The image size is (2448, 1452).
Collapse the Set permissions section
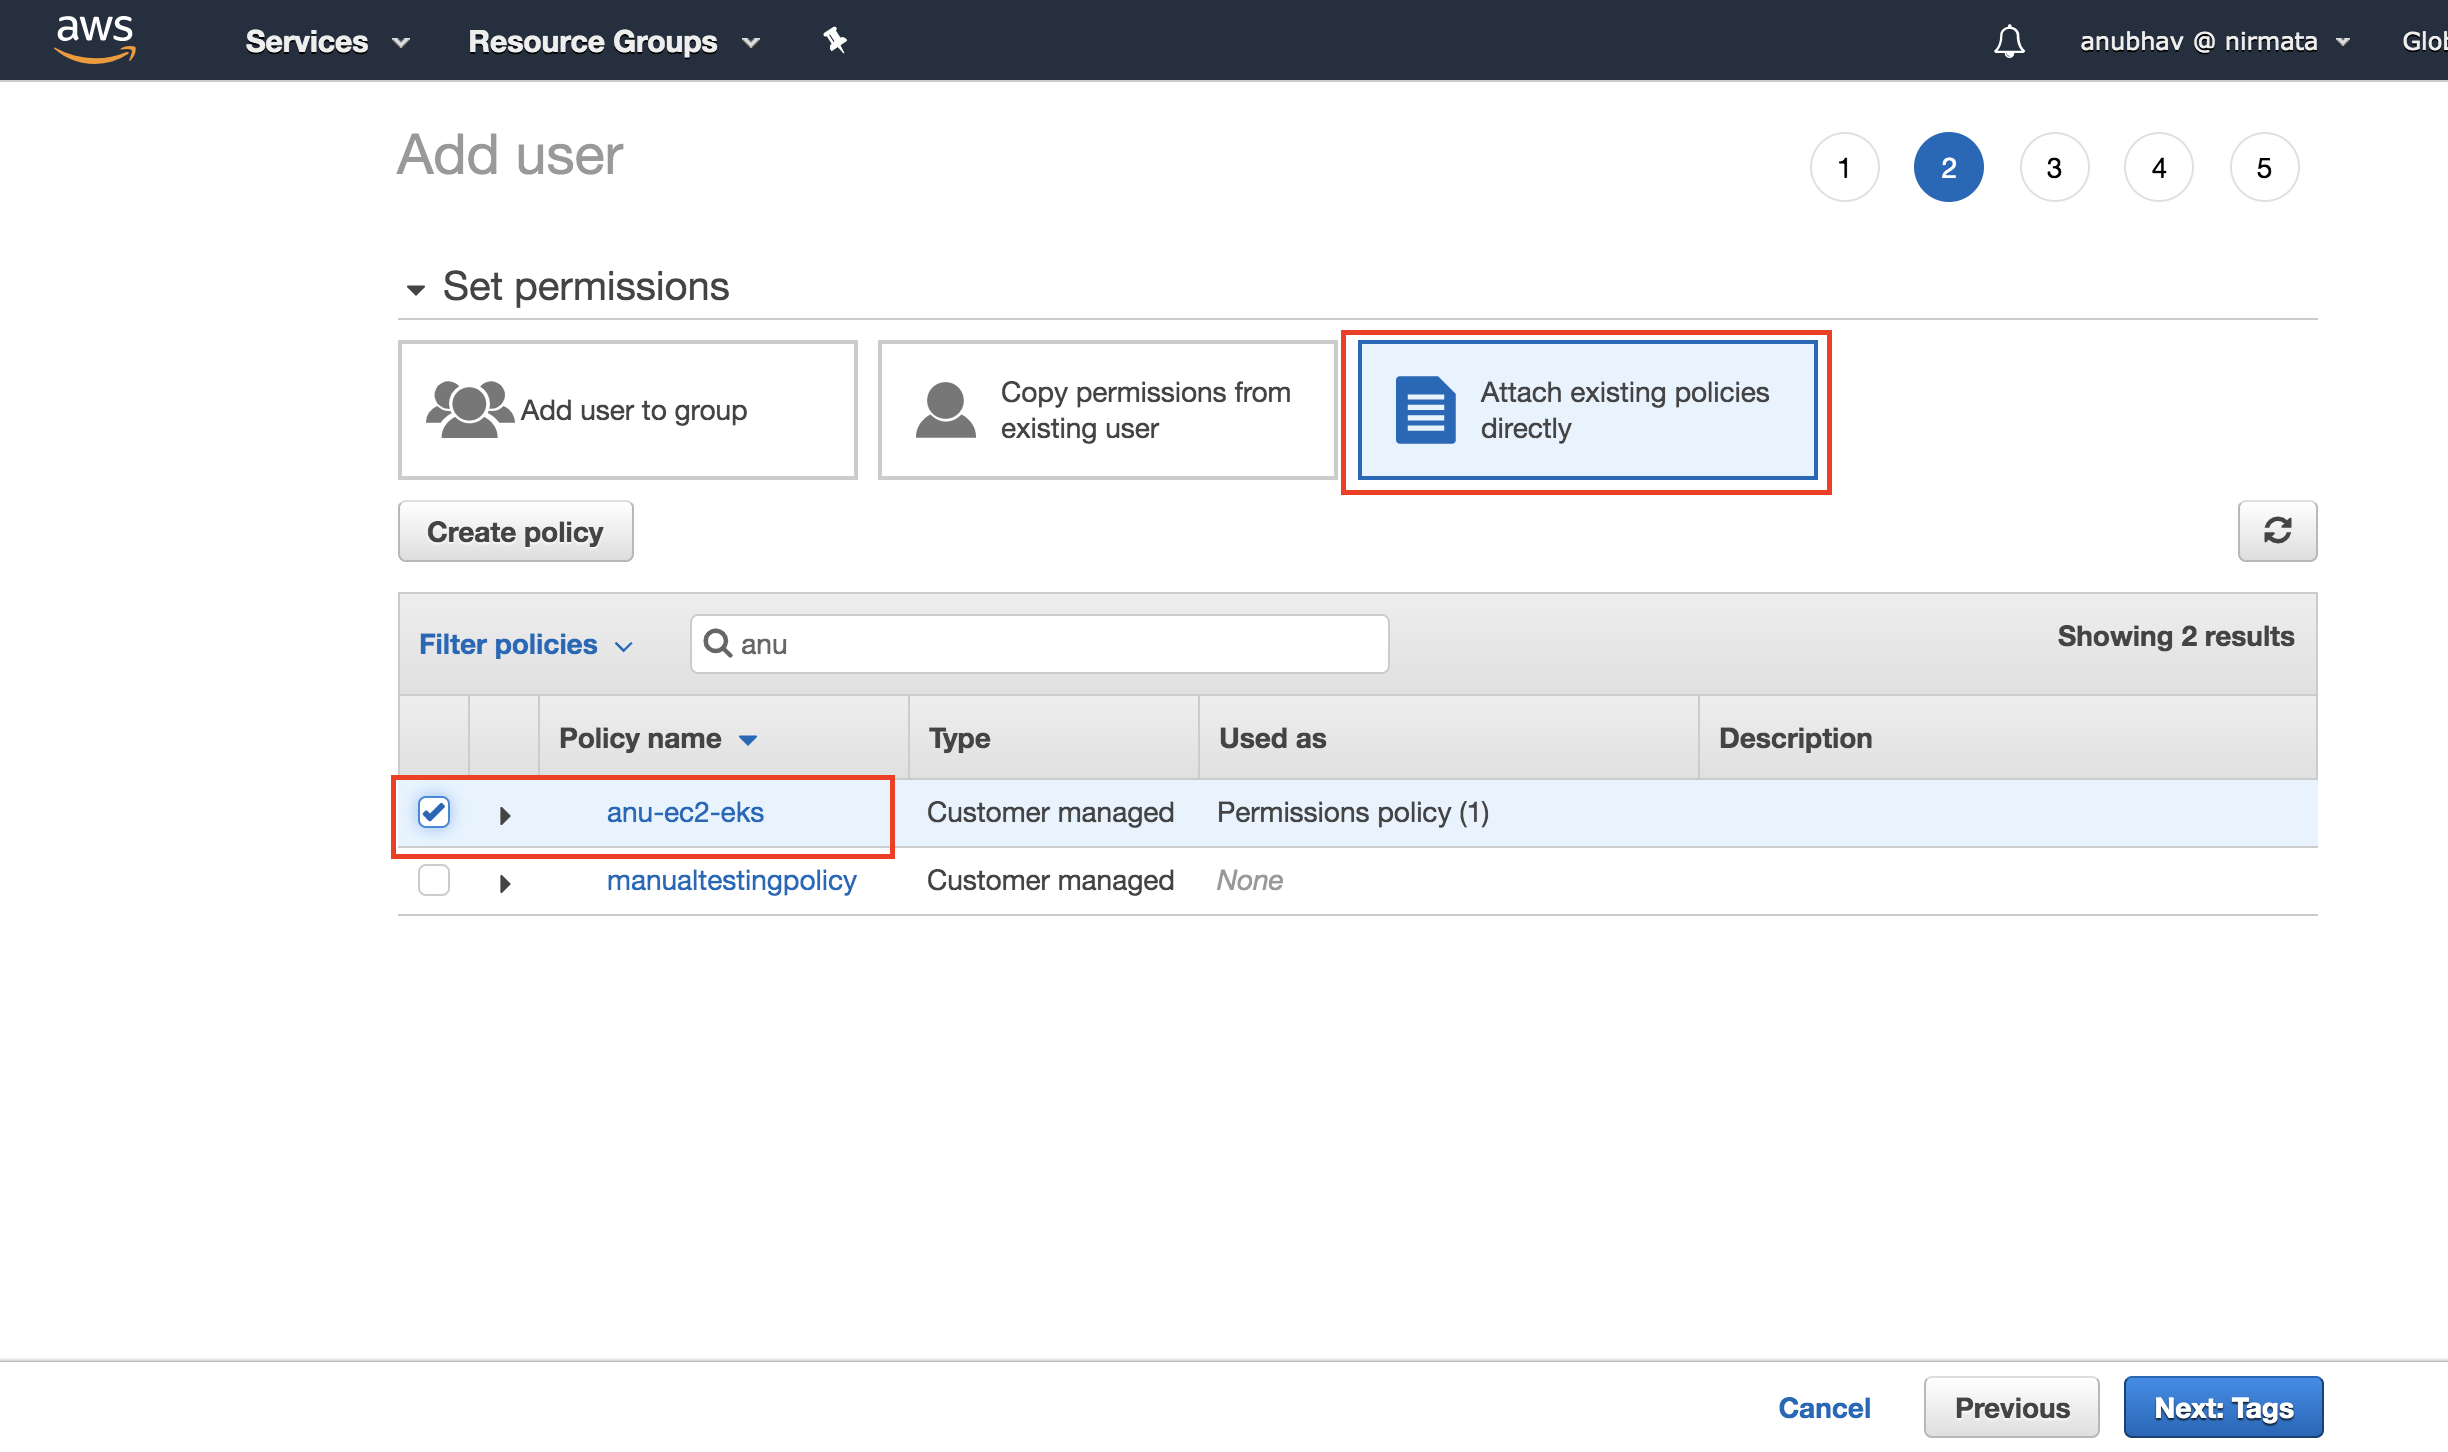pos(416,289)
